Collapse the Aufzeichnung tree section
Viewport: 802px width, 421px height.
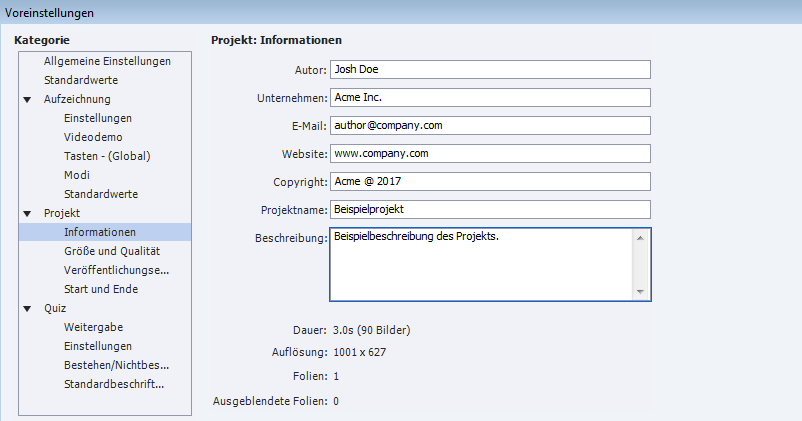click(x=27, y=99)
